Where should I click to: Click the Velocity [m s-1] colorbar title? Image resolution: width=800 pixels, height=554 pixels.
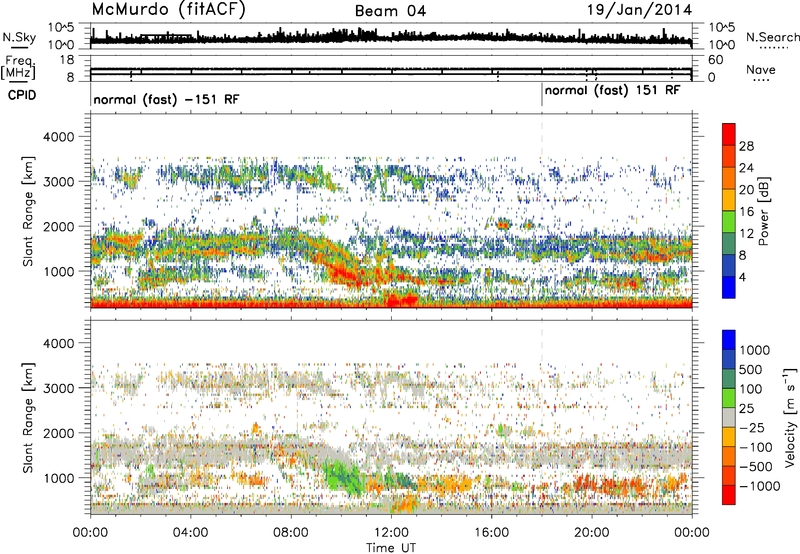click(x=790, y=417)
